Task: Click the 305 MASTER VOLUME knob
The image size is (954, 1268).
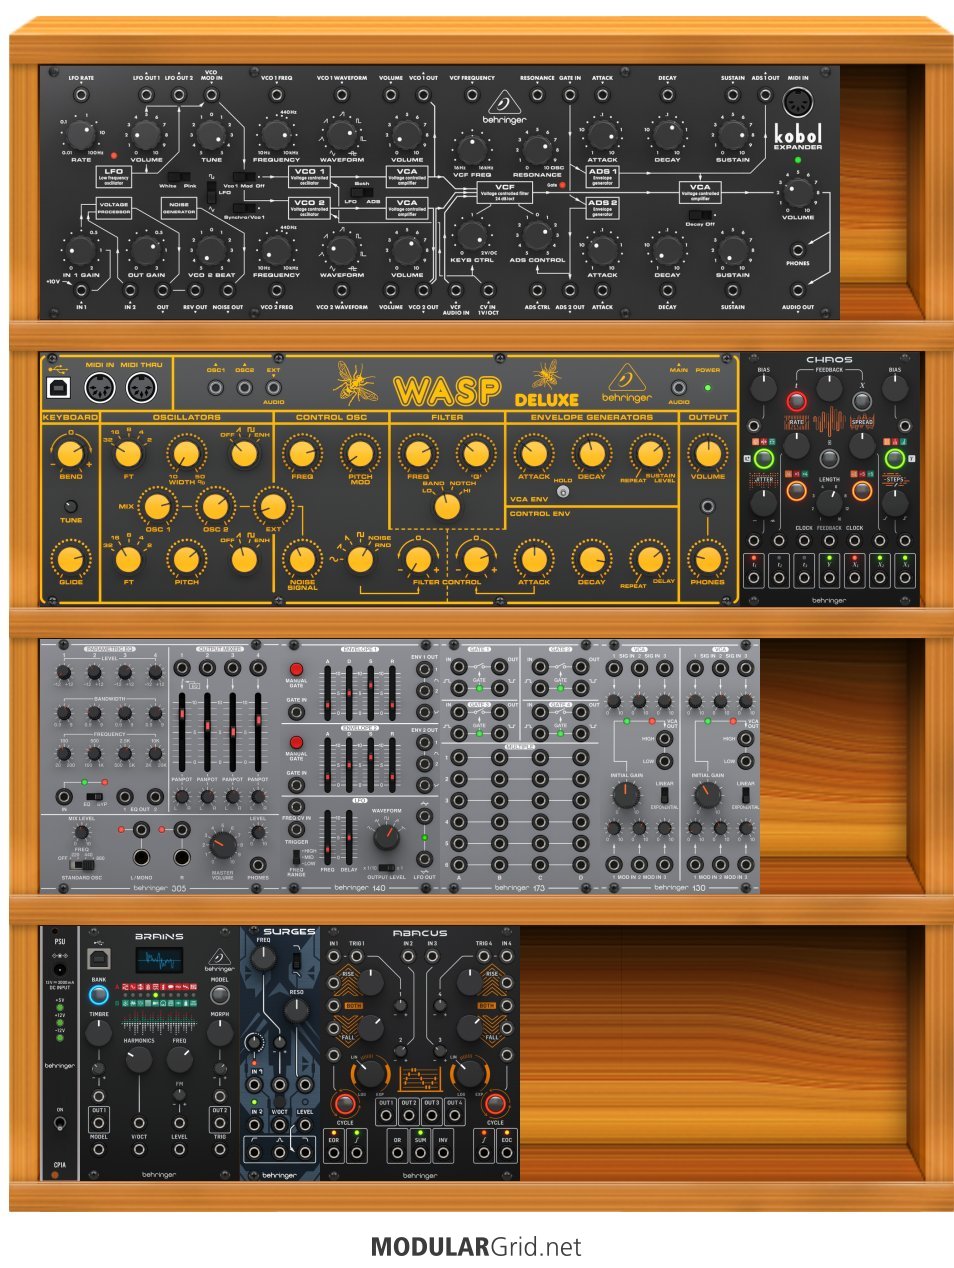Action: tap(222, 846)
